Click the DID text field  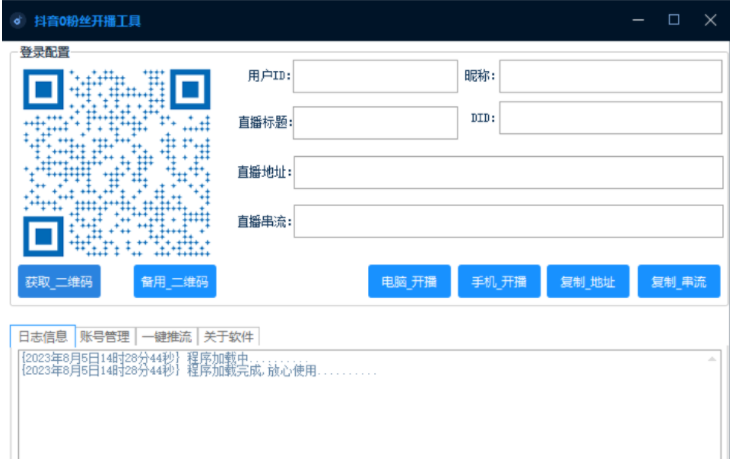(x=610, y=118)
